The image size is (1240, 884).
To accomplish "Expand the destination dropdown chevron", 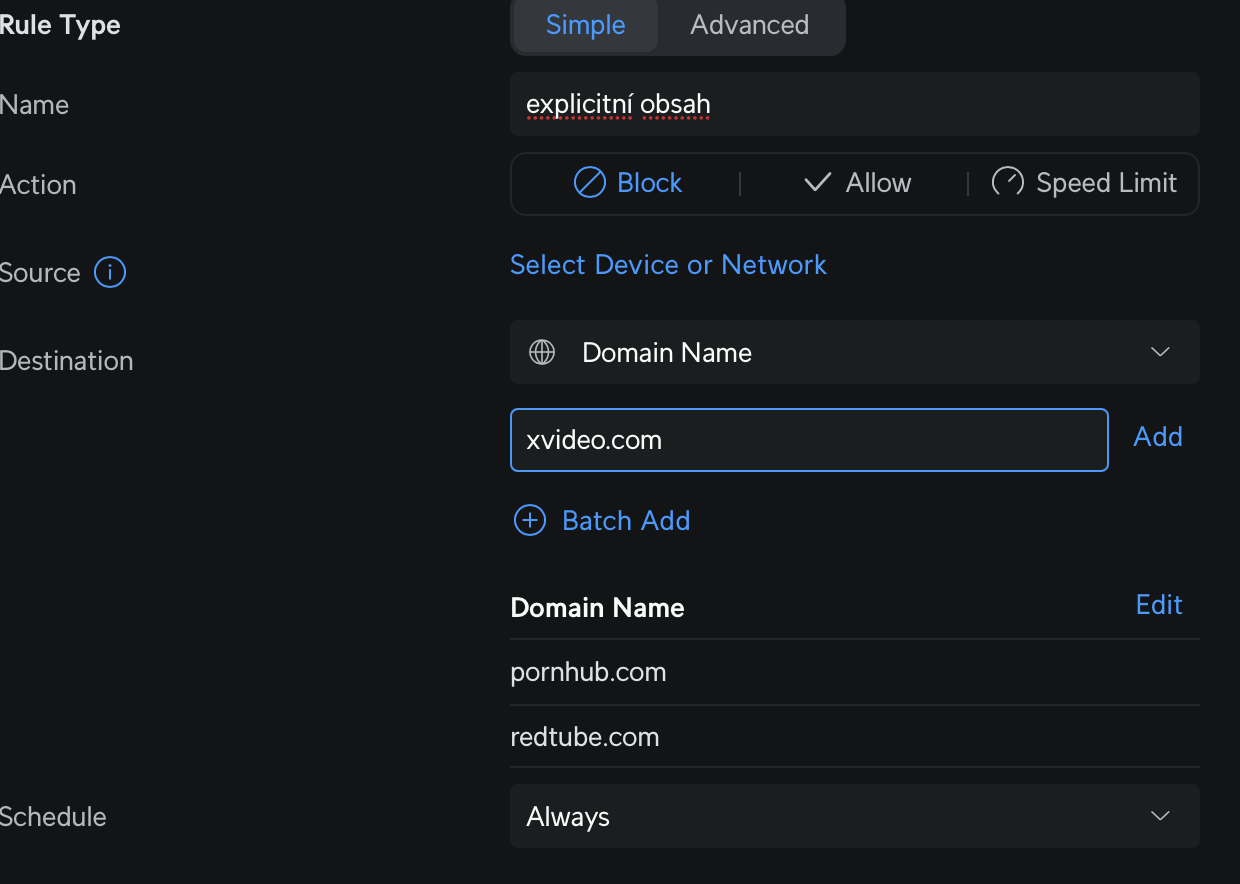I will click(x=1160, y=352).
